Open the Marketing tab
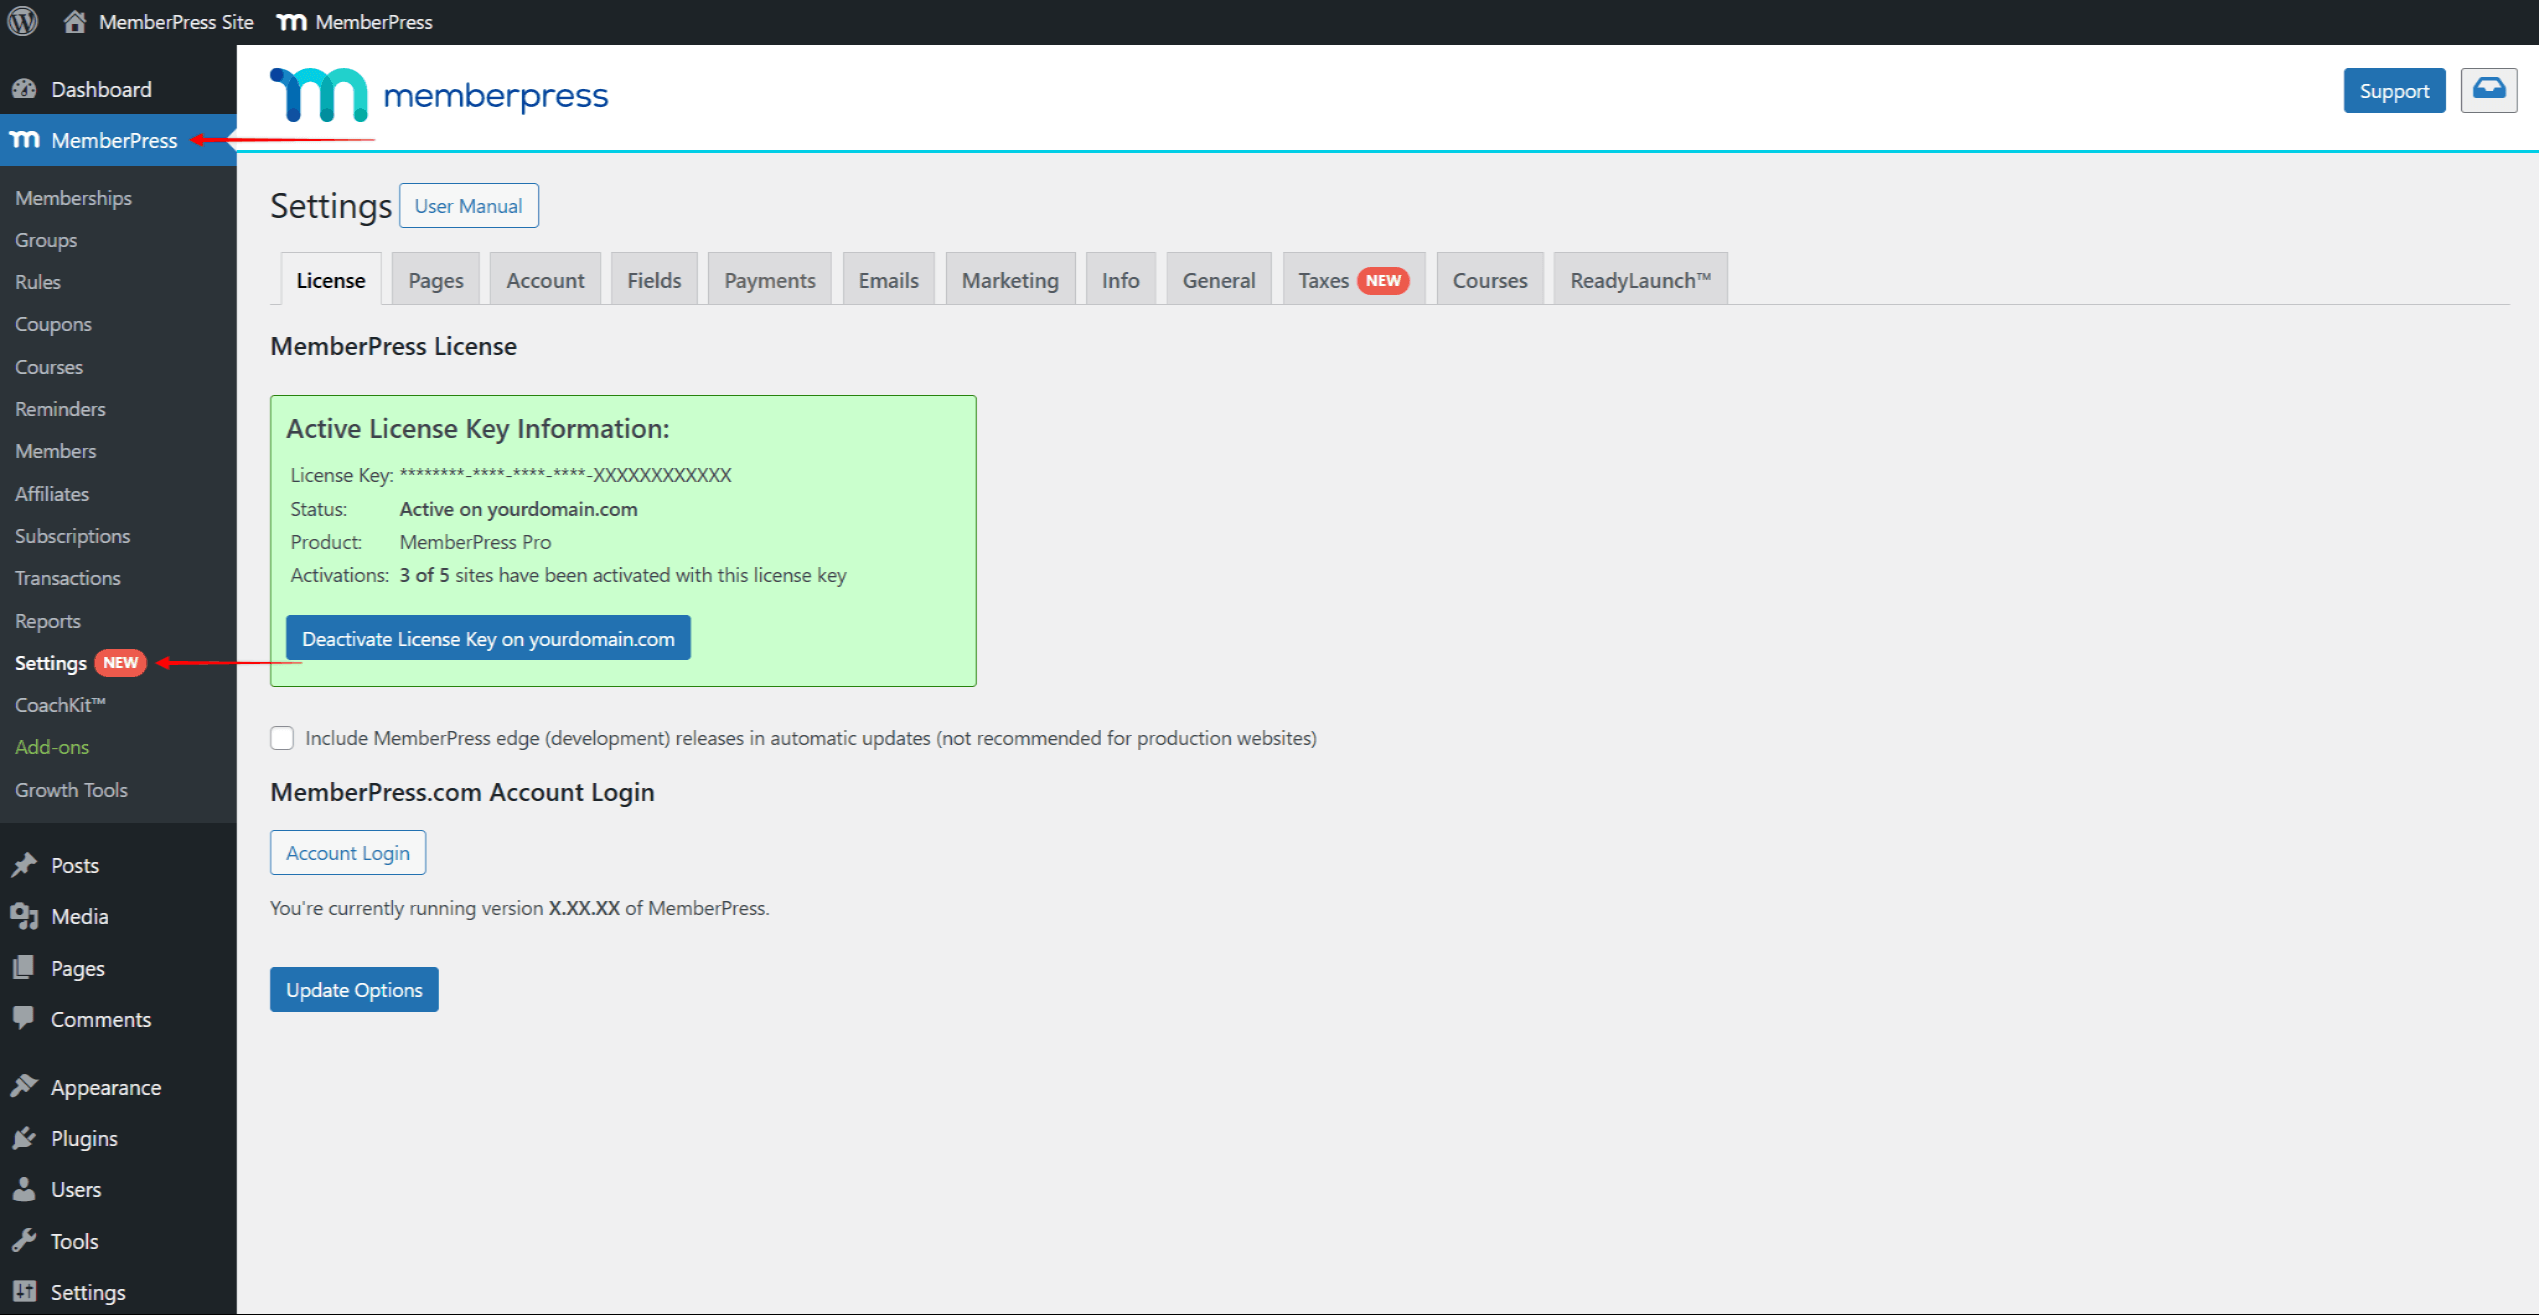This screenshot has height=1315, width=2539. tap(1010, 280)
